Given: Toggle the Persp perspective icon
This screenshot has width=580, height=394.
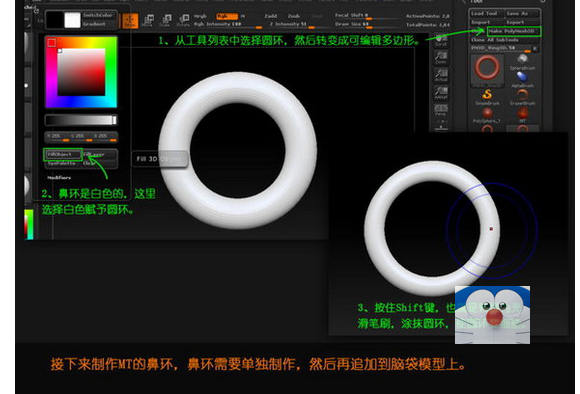Looking at the screenshot, I should [441, 110].
